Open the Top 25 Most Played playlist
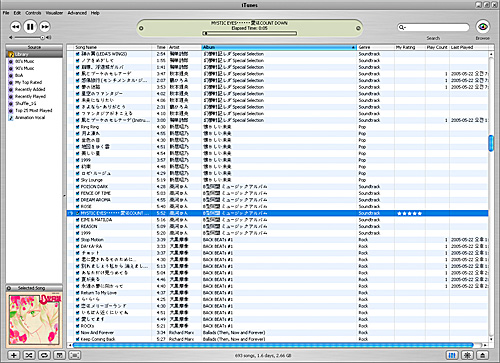The height and width of the screenshot is (363, 500). (x=34, y=110)
